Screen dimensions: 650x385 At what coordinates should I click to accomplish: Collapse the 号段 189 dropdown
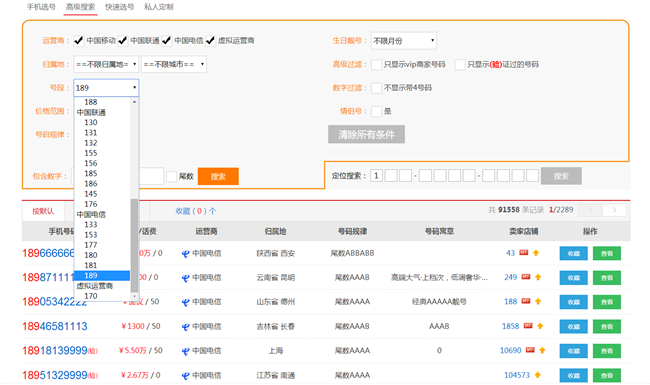coord(106,88)
